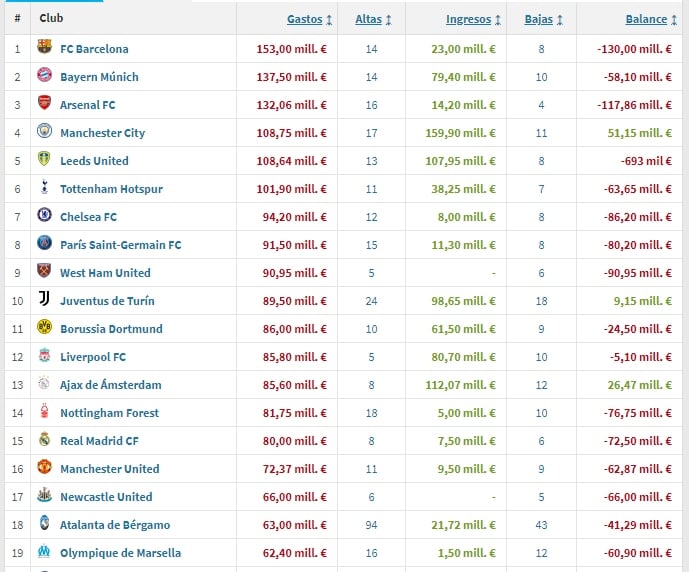
Task: Open the Leeds United club link
Action: tap(94, 161)
